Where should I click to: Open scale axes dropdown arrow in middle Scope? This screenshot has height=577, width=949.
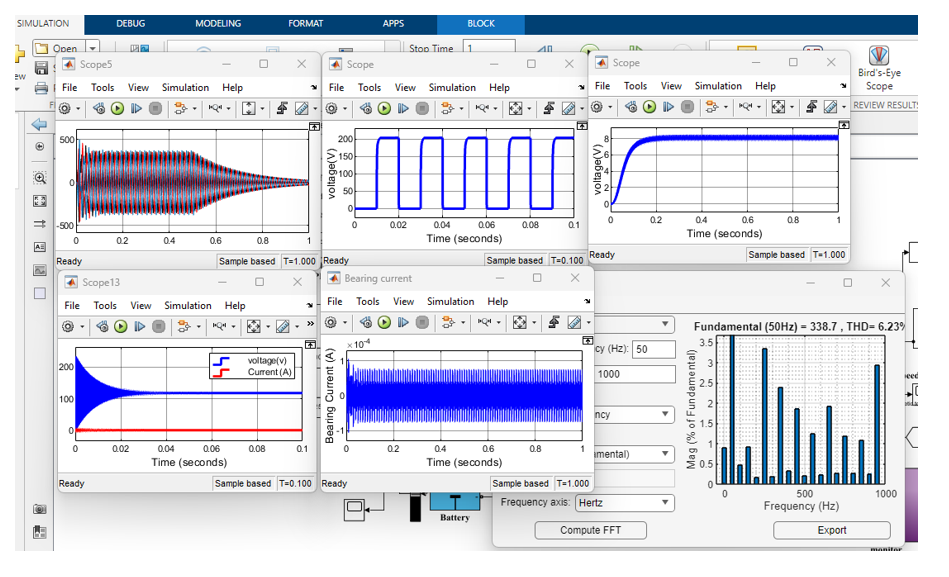coord(529,109)
